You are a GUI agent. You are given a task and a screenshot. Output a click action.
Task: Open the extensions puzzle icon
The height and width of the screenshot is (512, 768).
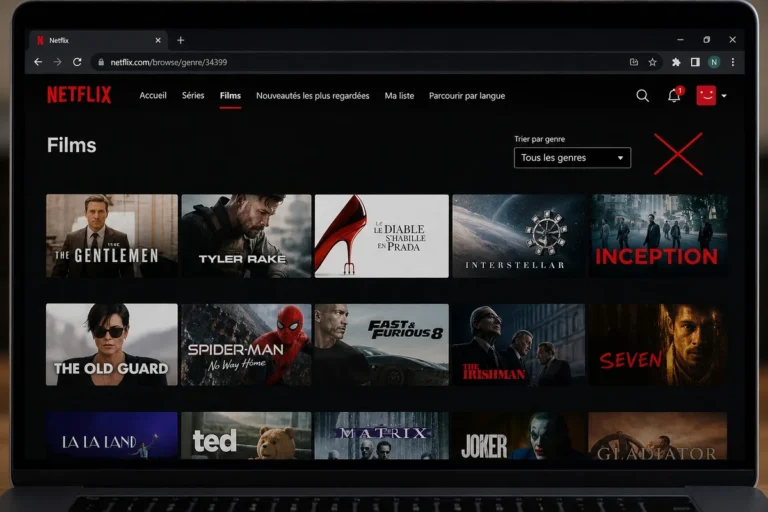676,62
